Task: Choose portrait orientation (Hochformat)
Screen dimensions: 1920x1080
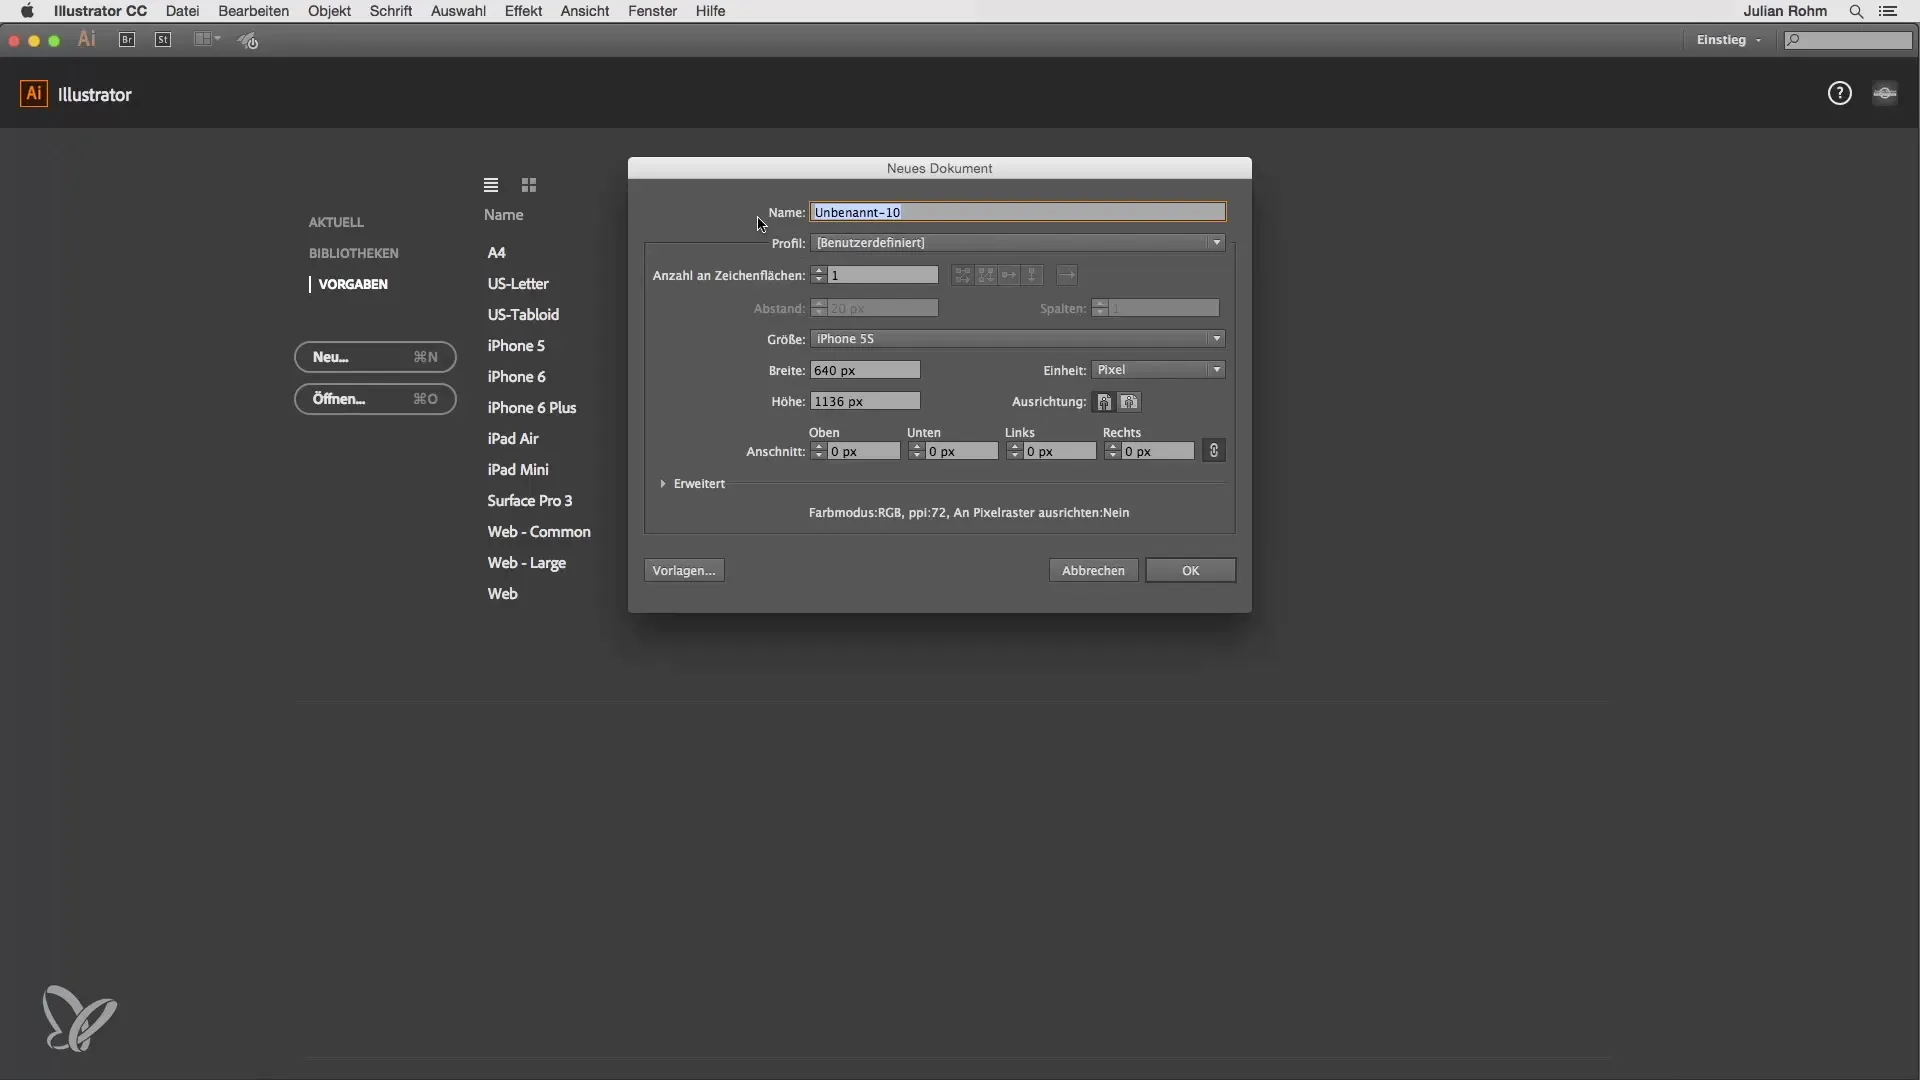Action: click(1104, 402)
